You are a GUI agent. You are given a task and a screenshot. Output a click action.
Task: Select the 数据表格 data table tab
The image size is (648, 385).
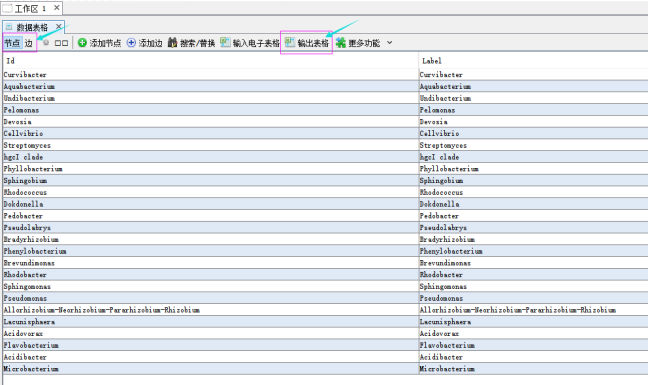[x=33, y=27]
